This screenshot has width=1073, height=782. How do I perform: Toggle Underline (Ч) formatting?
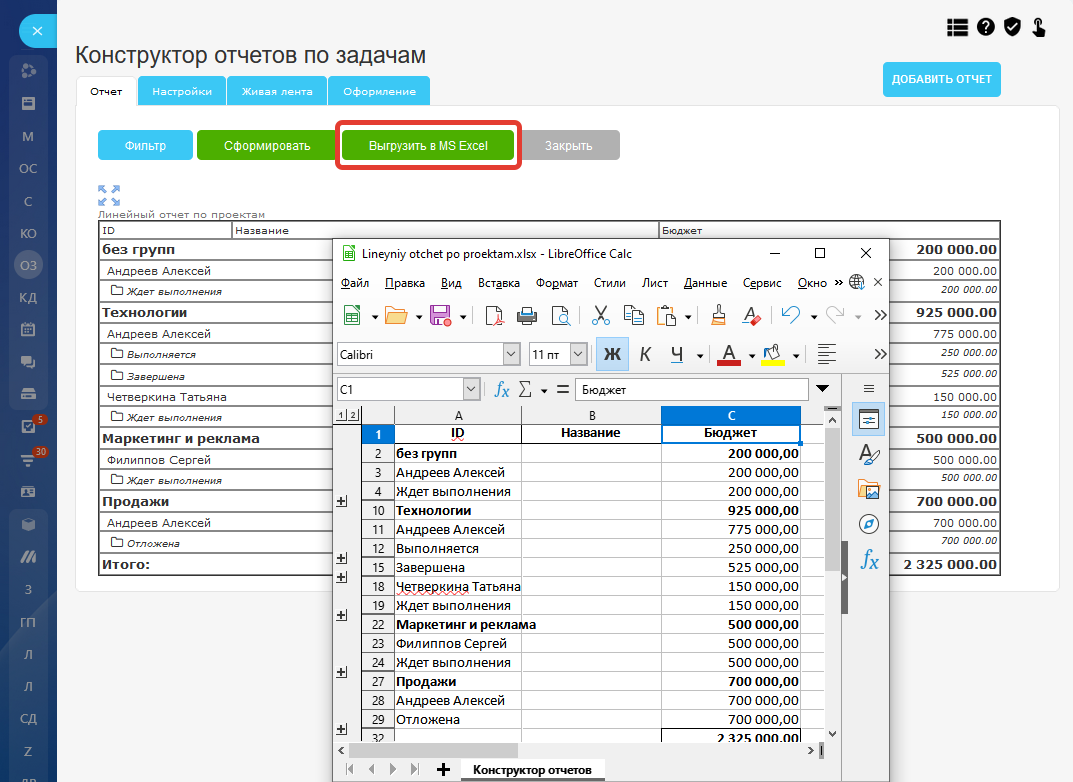(x=677, y=354)
